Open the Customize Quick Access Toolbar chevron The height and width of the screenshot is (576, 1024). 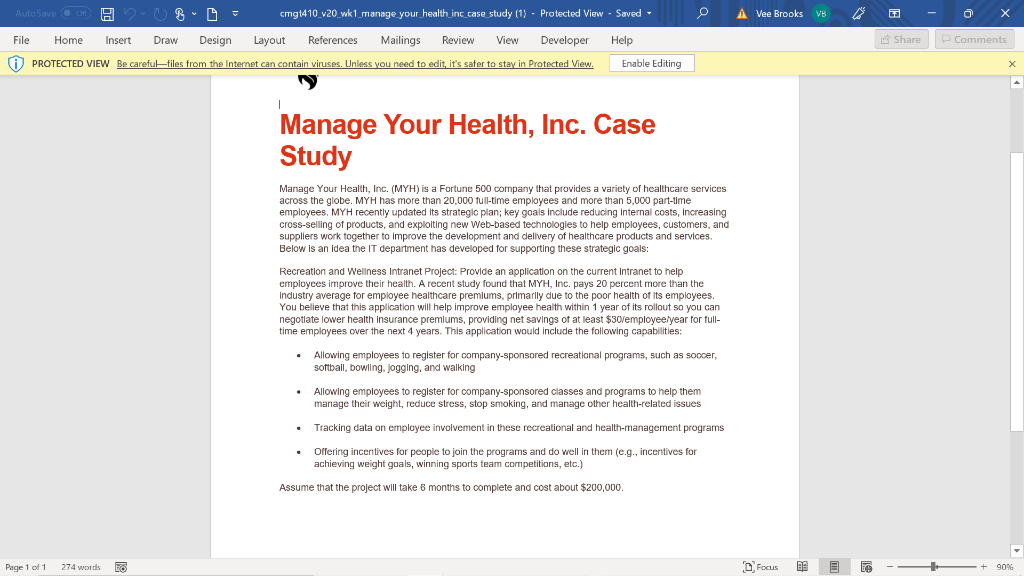click(235, 14)
